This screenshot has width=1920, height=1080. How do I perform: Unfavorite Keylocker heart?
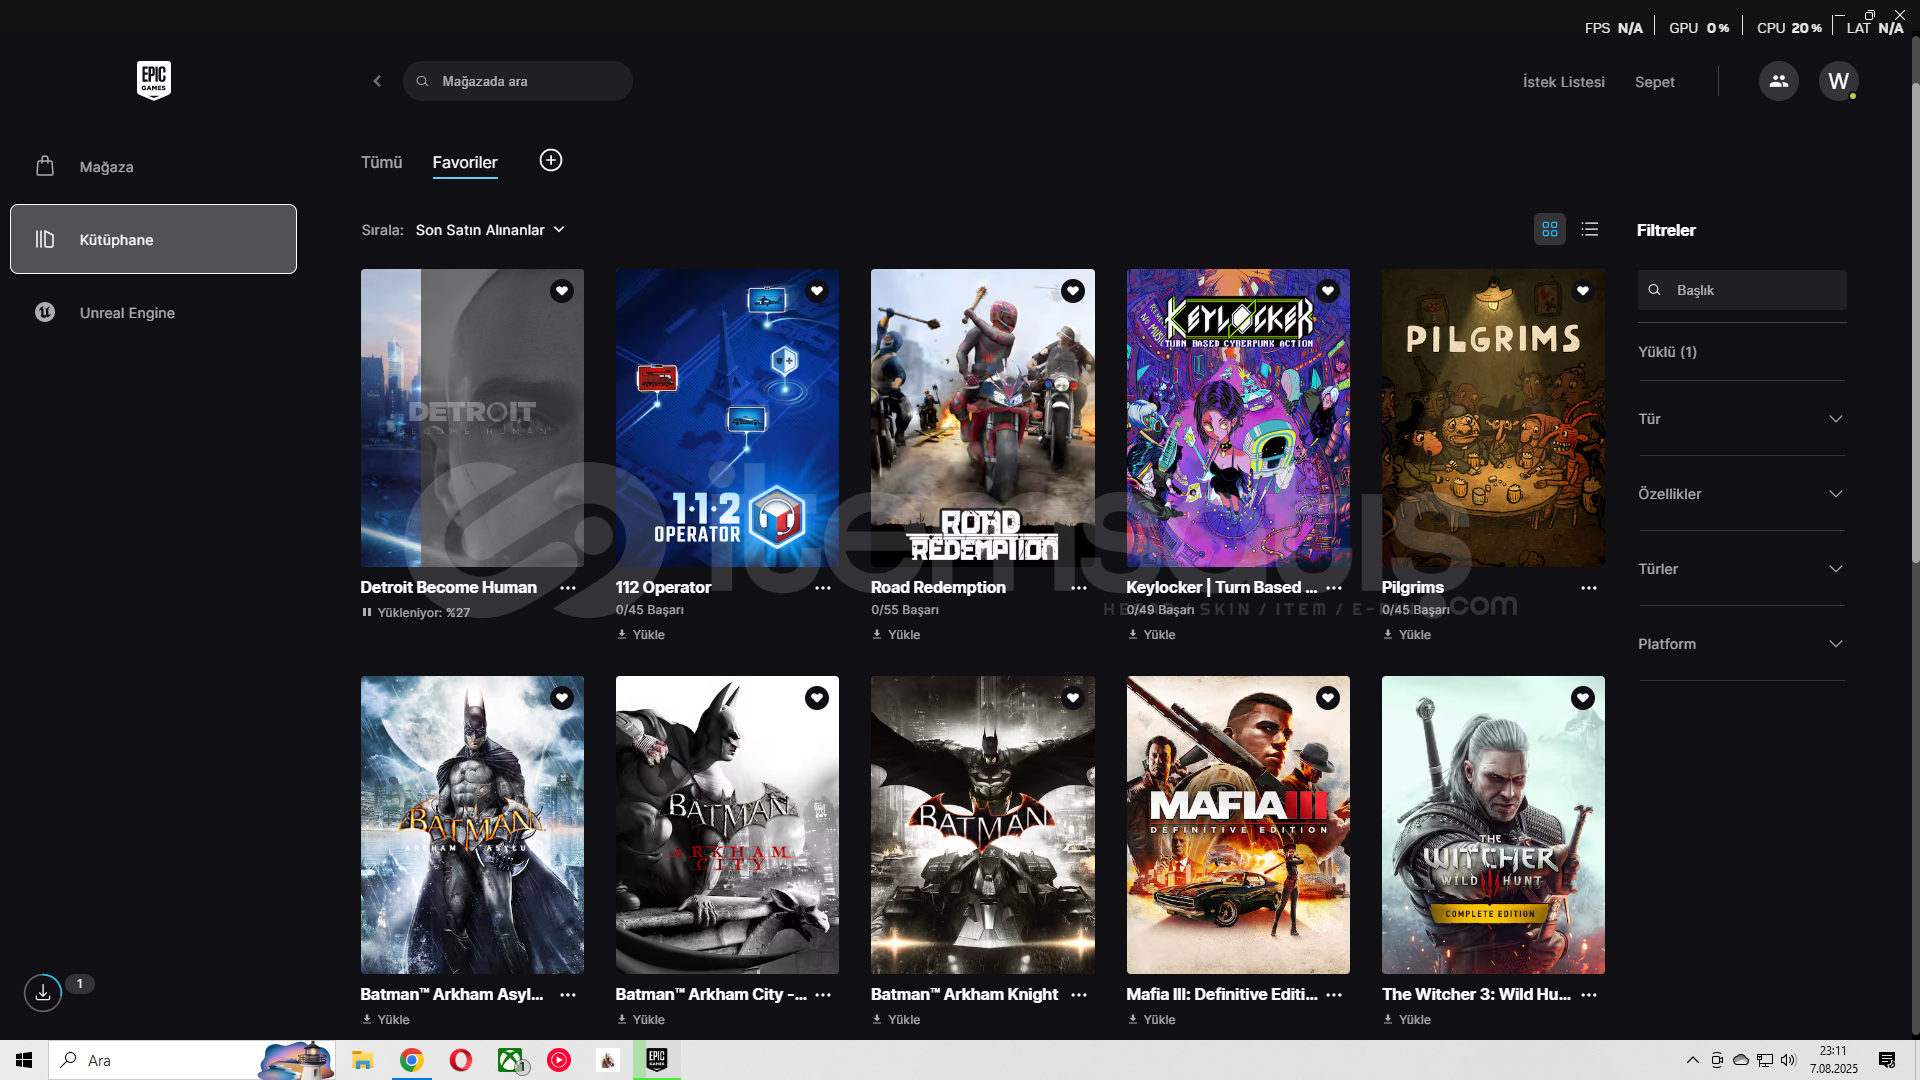click(1328, 291)
